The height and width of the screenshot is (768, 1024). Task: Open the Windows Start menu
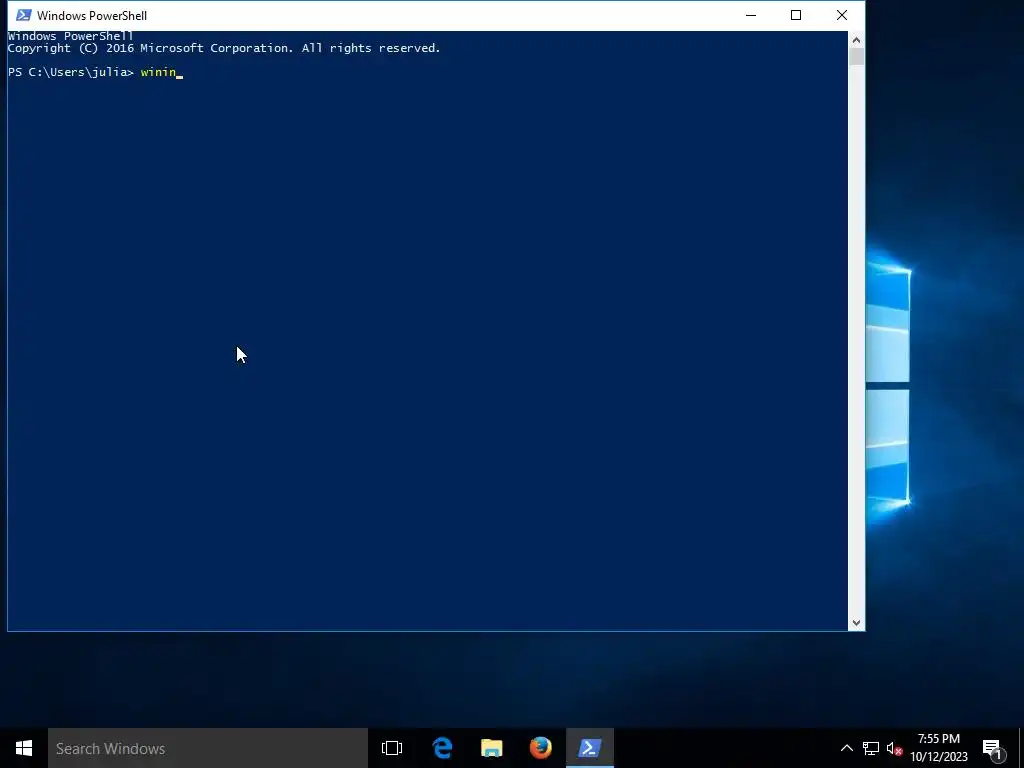(24, 748)
